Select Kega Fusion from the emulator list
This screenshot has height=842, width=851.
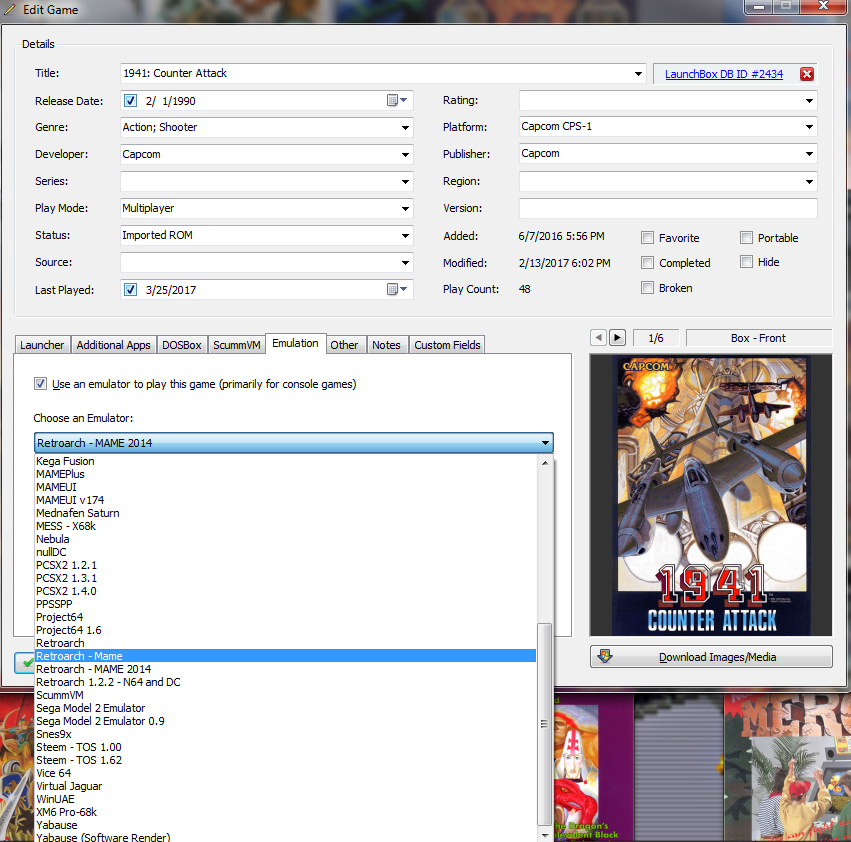pyautogui.click(x=285, y=461)
